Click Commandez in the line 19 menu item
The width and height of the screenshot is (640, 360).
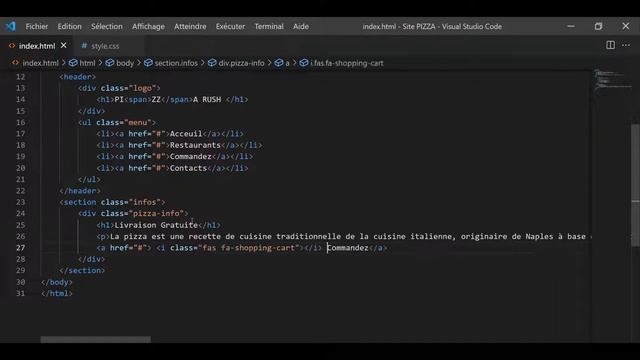tap(191, 157)
